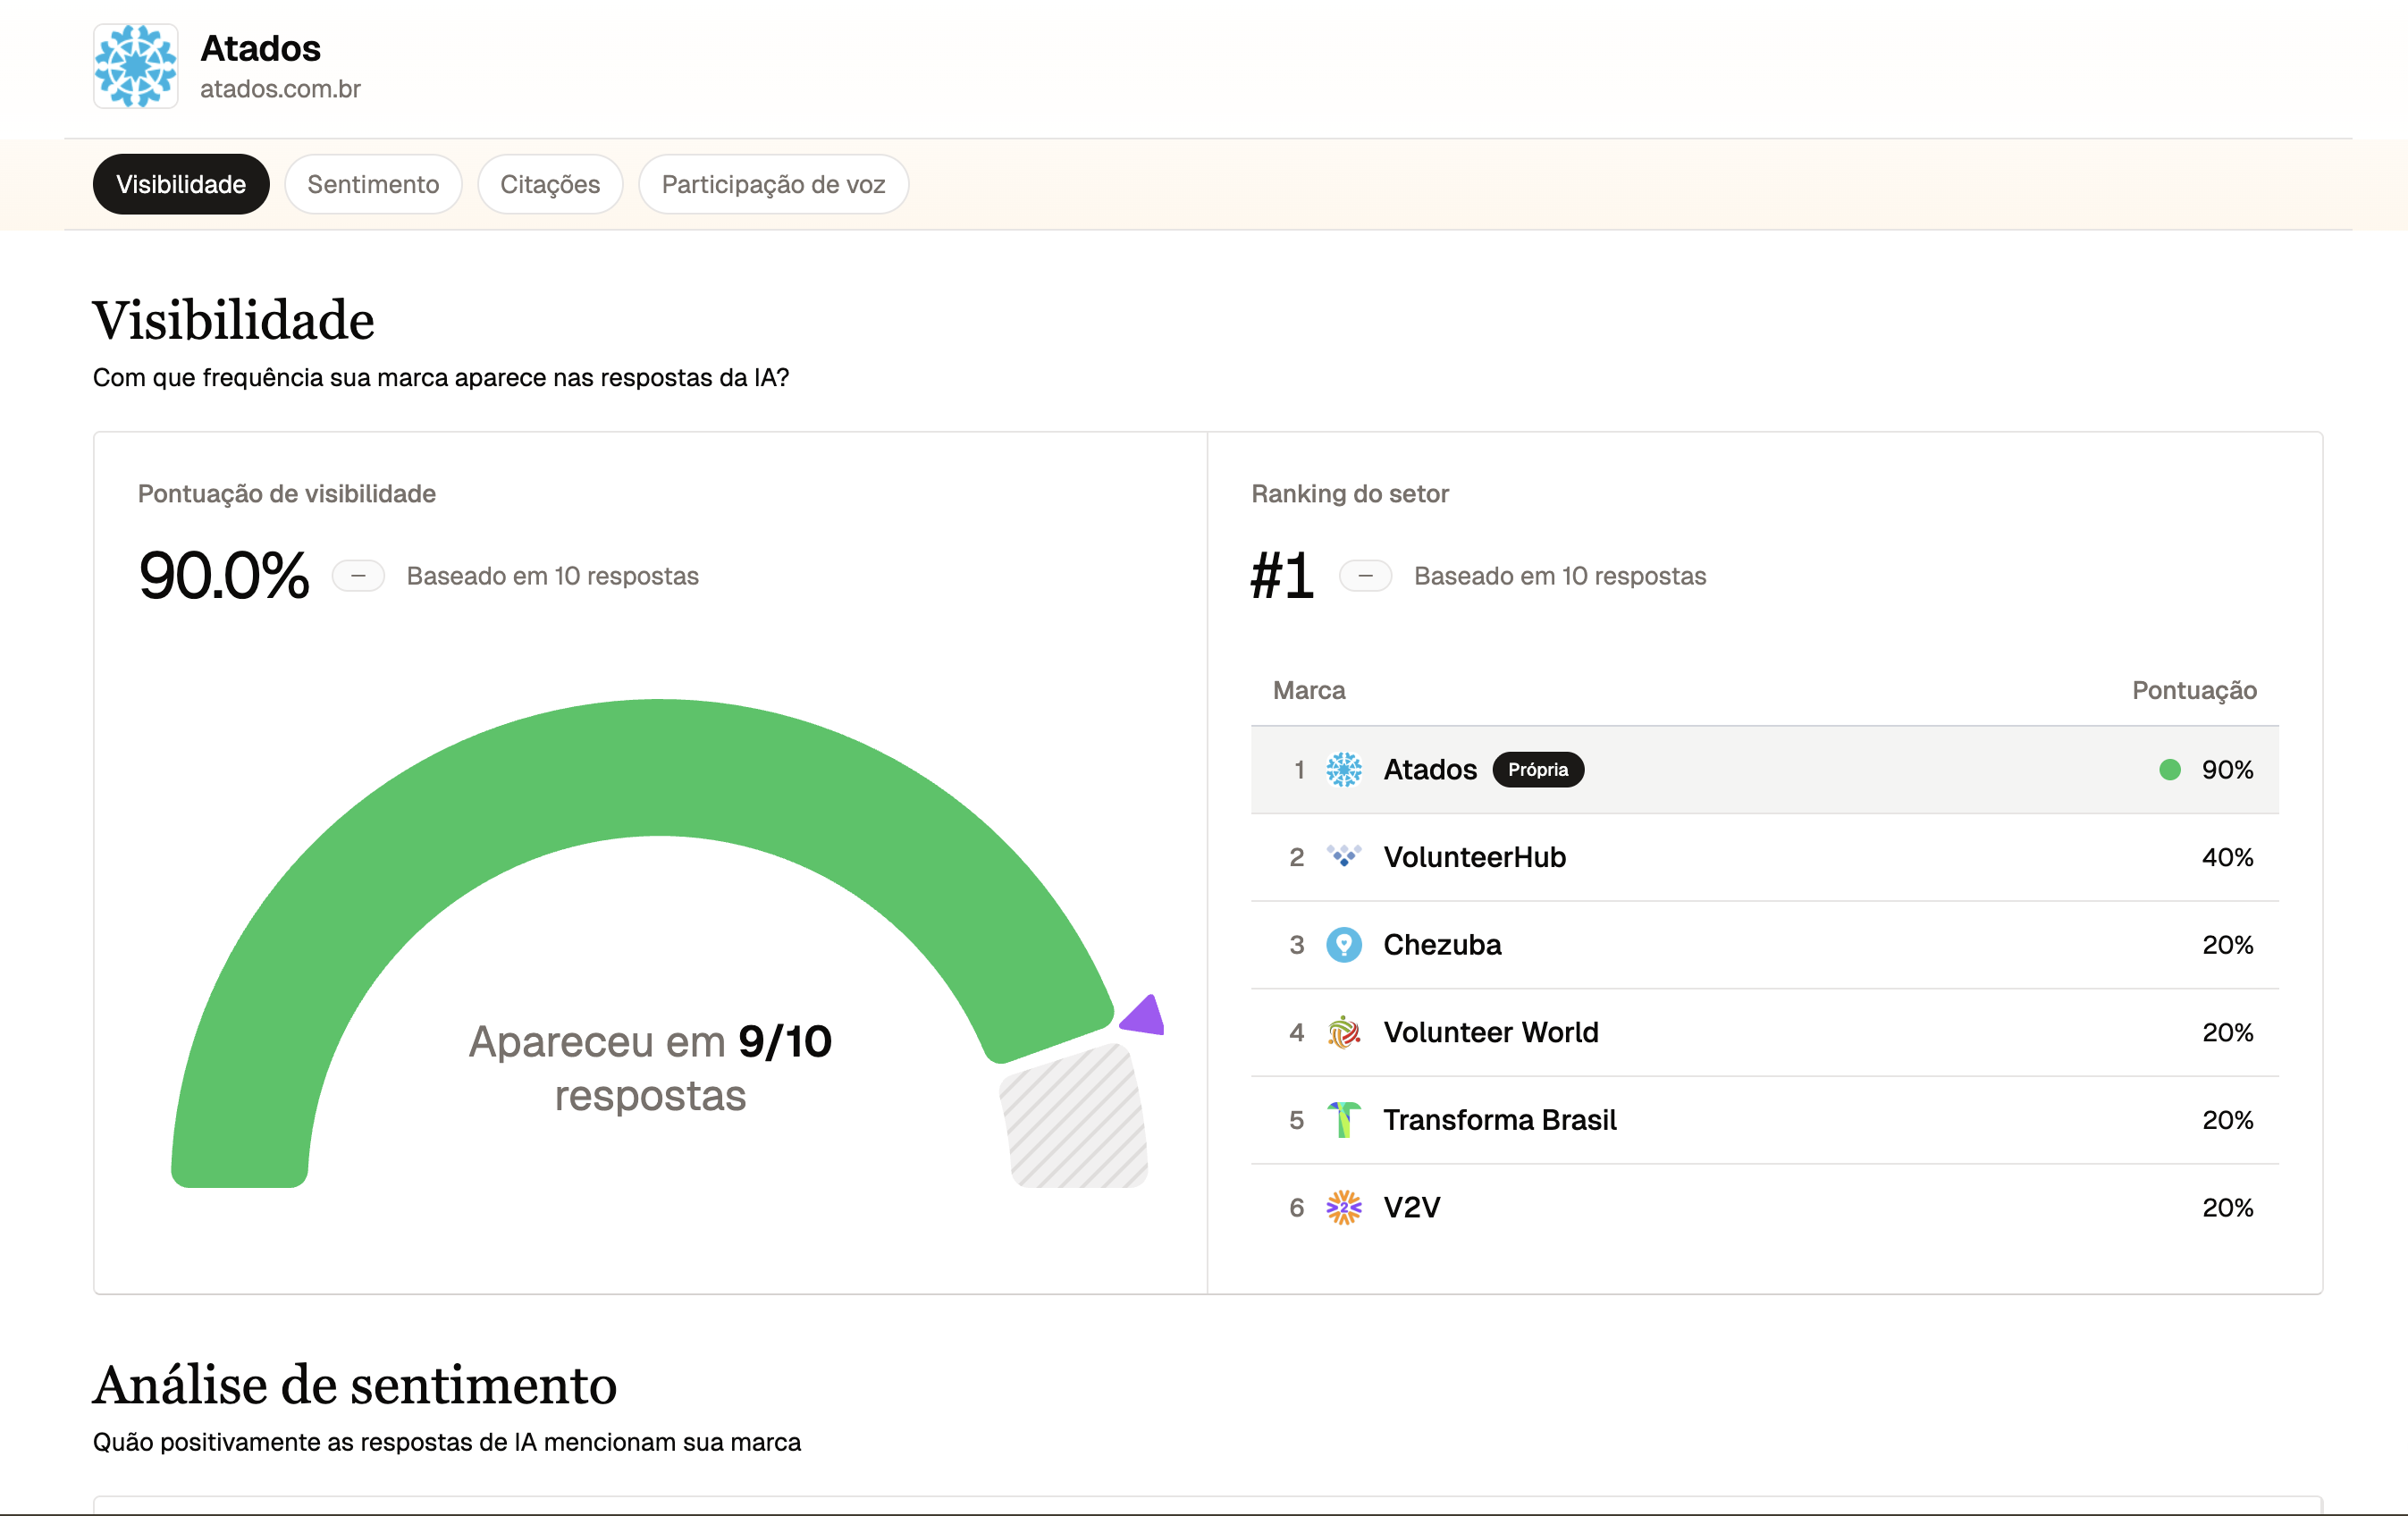Click the Volunteer World brand icon
This screenshot has width=2408, height=1516.
tap(1343, 1032)
